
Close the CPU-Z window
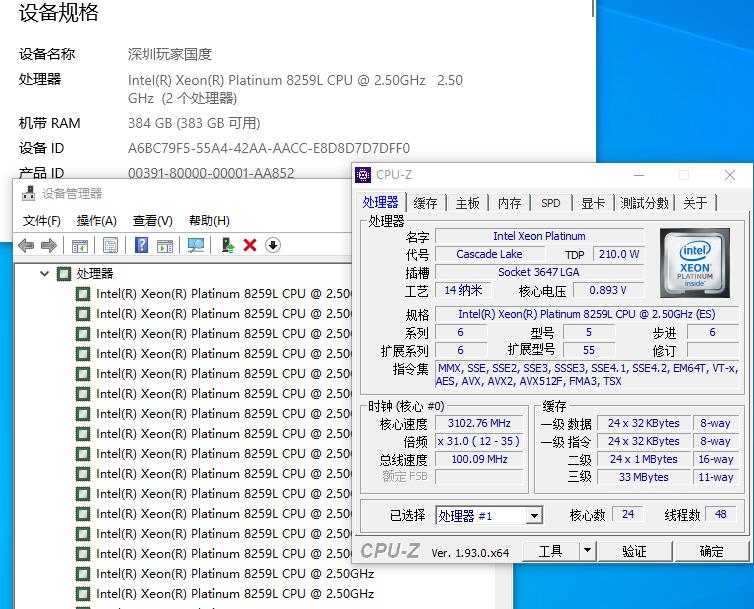coord(730,175)
